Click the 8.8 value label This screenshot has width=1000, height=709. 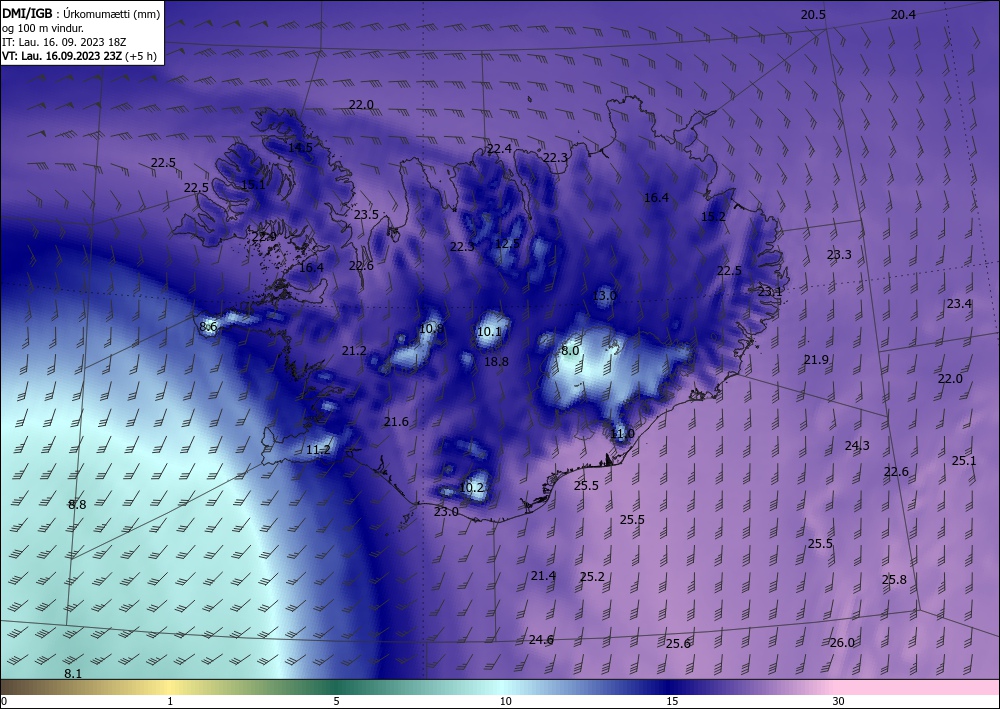pos(77,504)
